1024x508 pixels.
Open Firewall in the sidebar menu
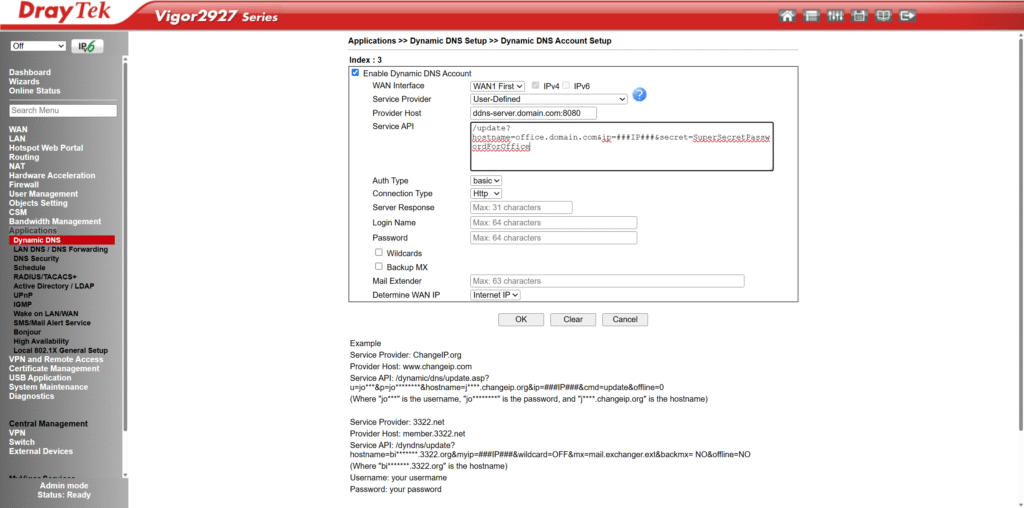coord(24,185)
